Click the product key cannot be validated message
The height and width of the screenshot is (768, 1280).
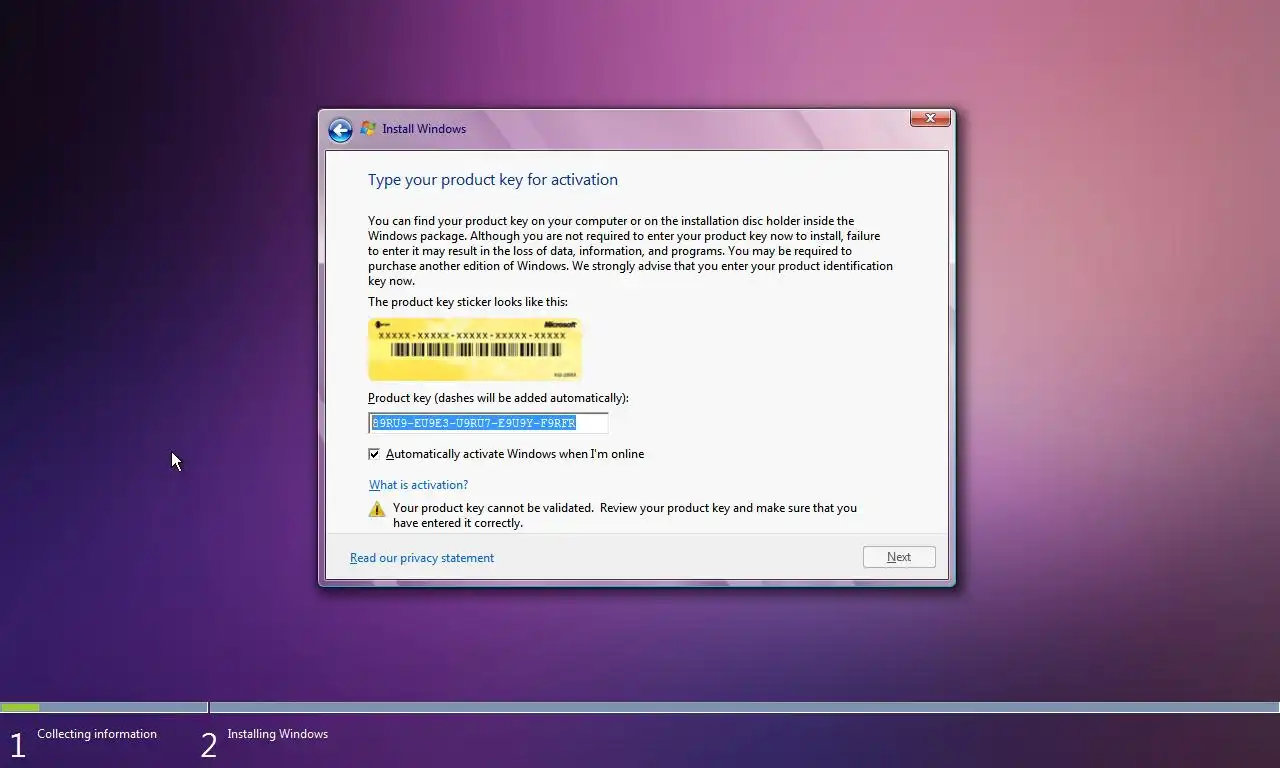[625, 515]
